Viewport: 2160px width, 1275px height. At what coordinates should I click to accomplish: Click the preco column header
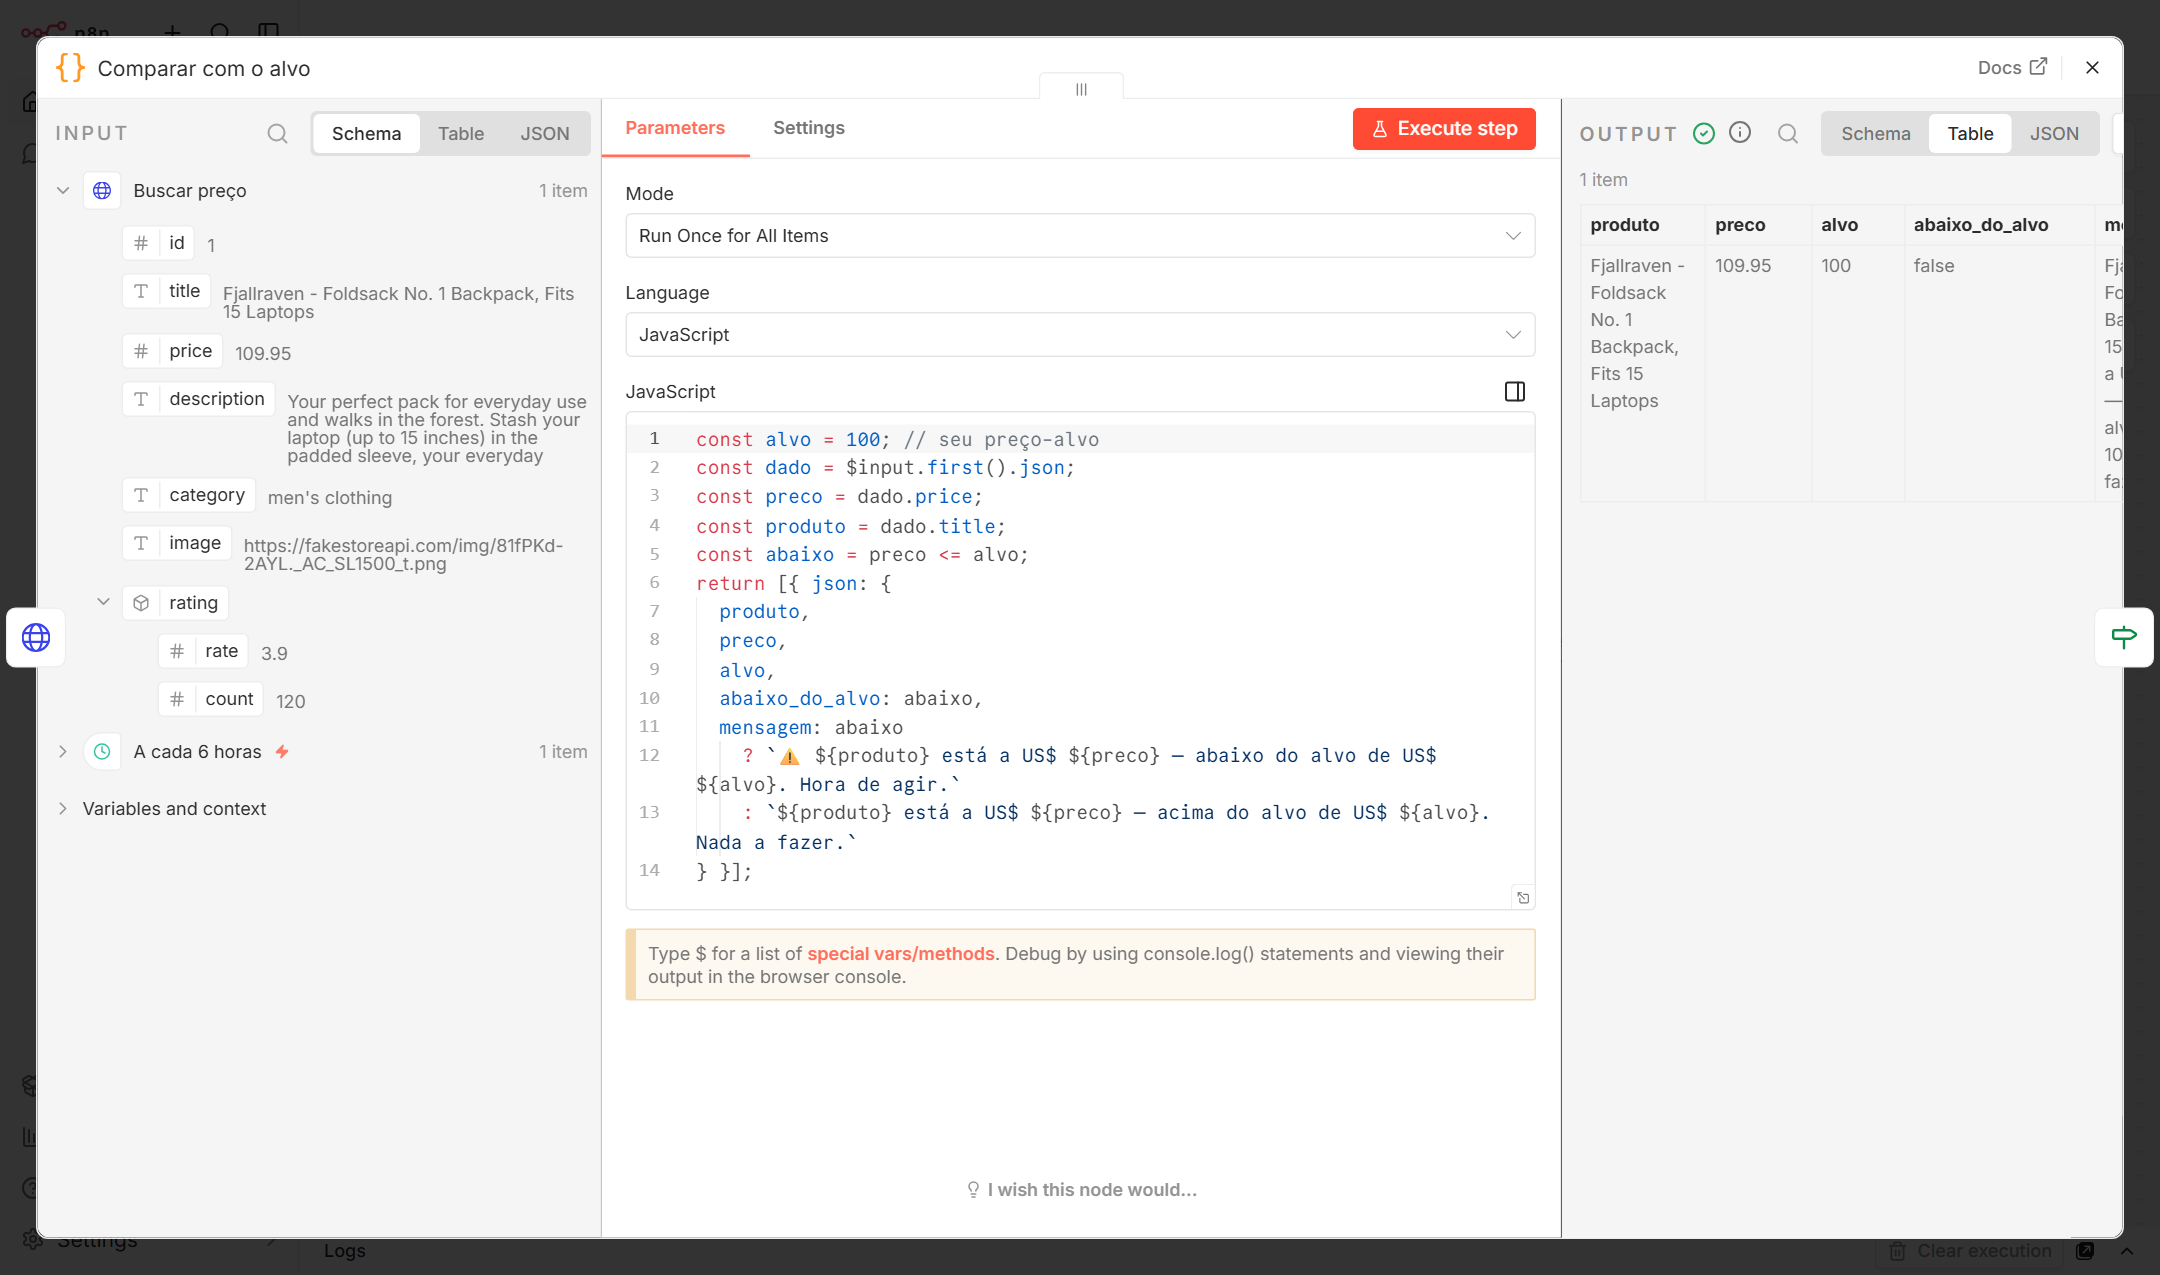click(1758, 225)
